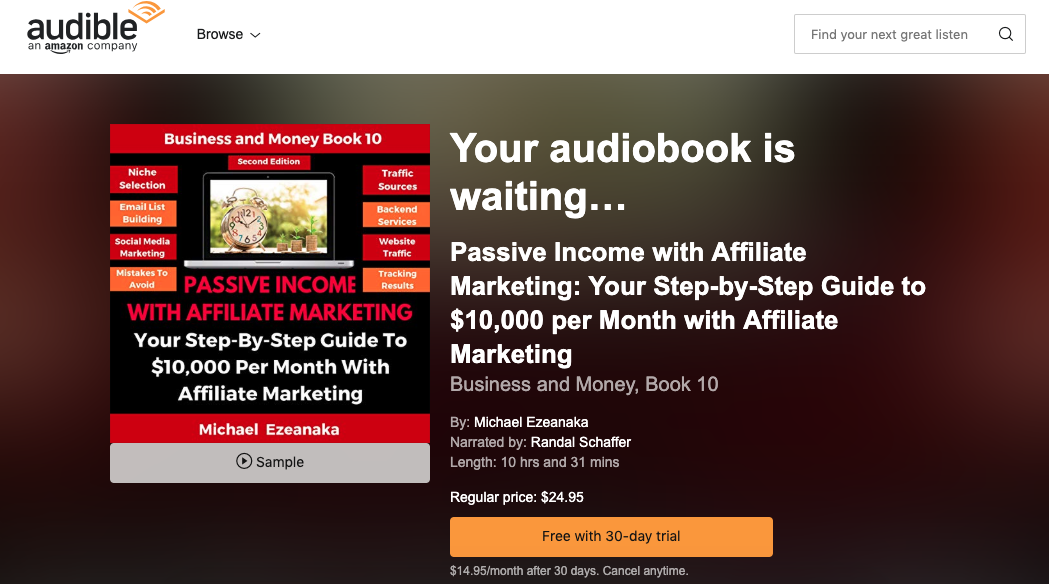Click 'Business and Money, Book 10' series text
This screenshot has width=1049, height=584.
pyautogui.click(x=584, y=384)
